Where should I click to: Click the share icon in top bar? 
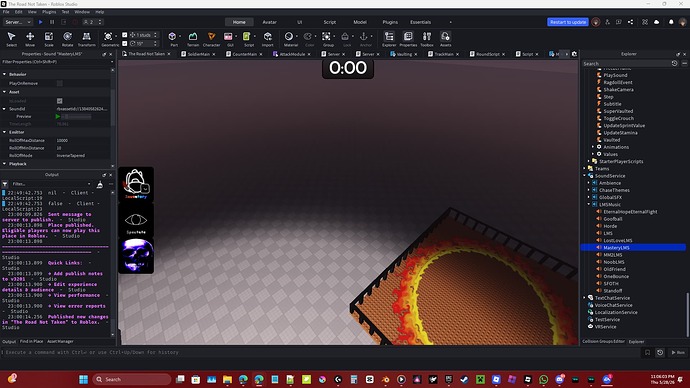pos(631,22)
